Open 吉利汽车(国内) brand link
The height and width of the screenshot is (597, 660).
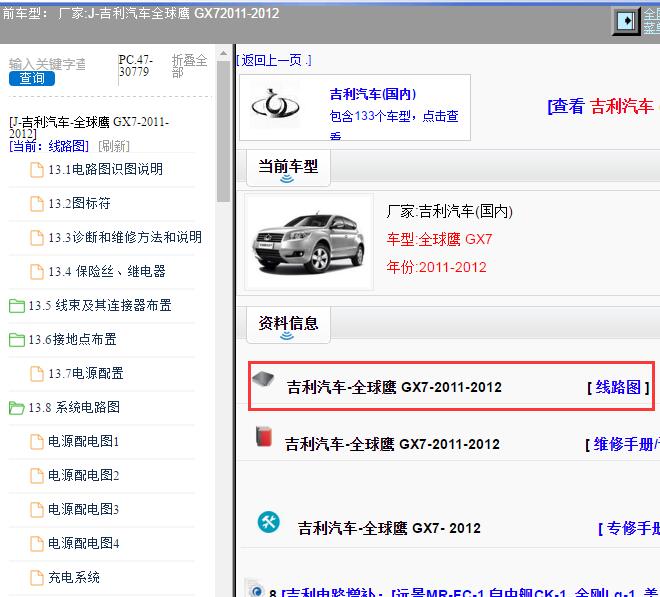(x=373, y=94)
